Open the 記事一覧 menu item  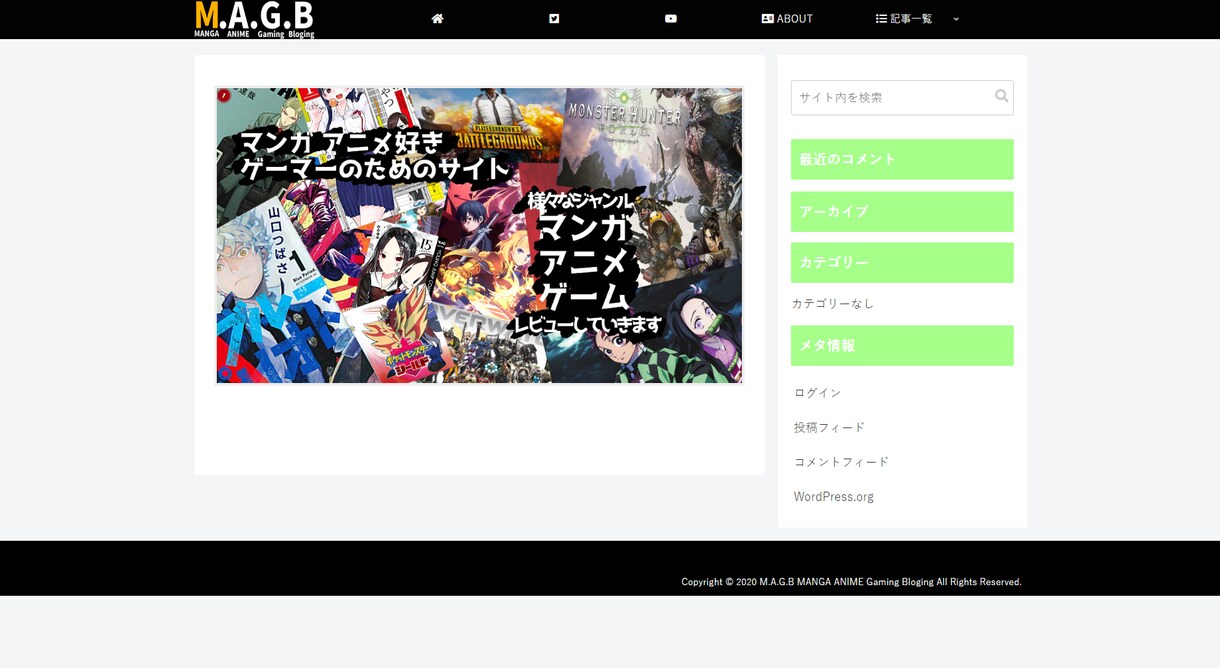point(904,19)
